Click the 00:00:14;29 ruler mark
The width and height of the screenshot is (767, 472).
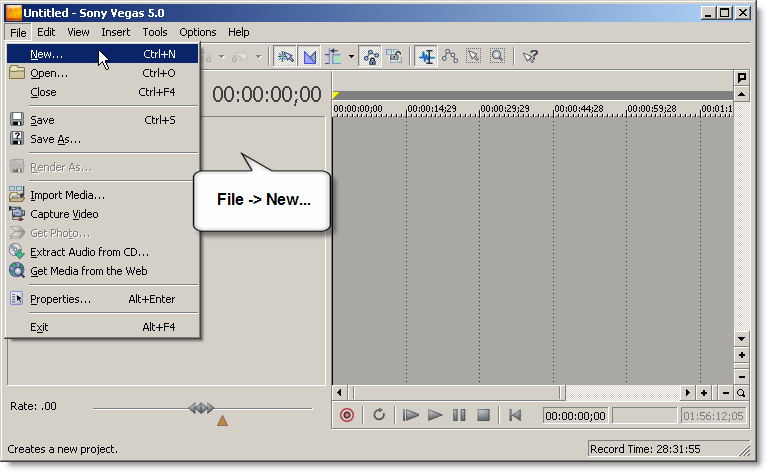[431, 109]
